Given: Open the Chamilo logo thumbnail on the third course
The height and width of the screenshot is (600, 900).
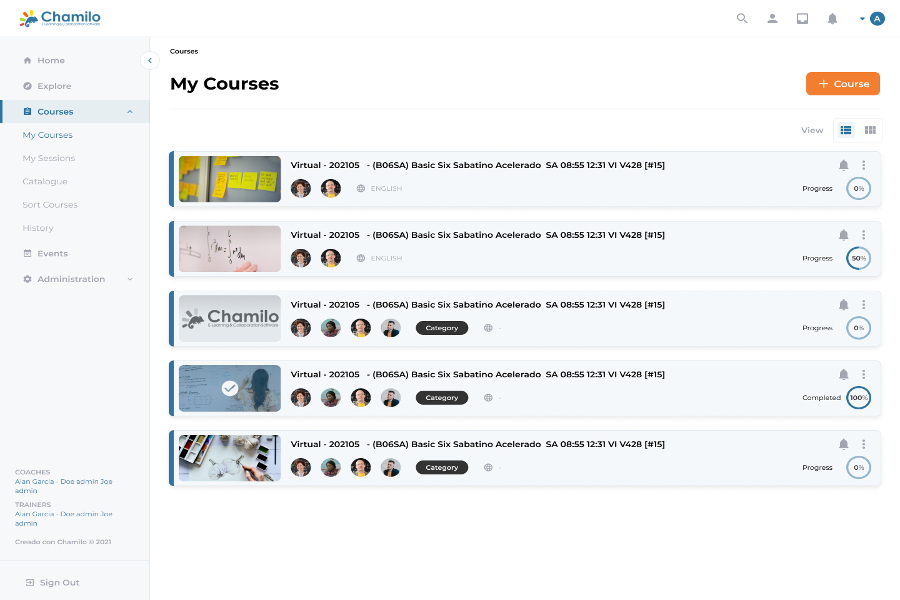Looking at the screenshot, I should click(229, 319).
